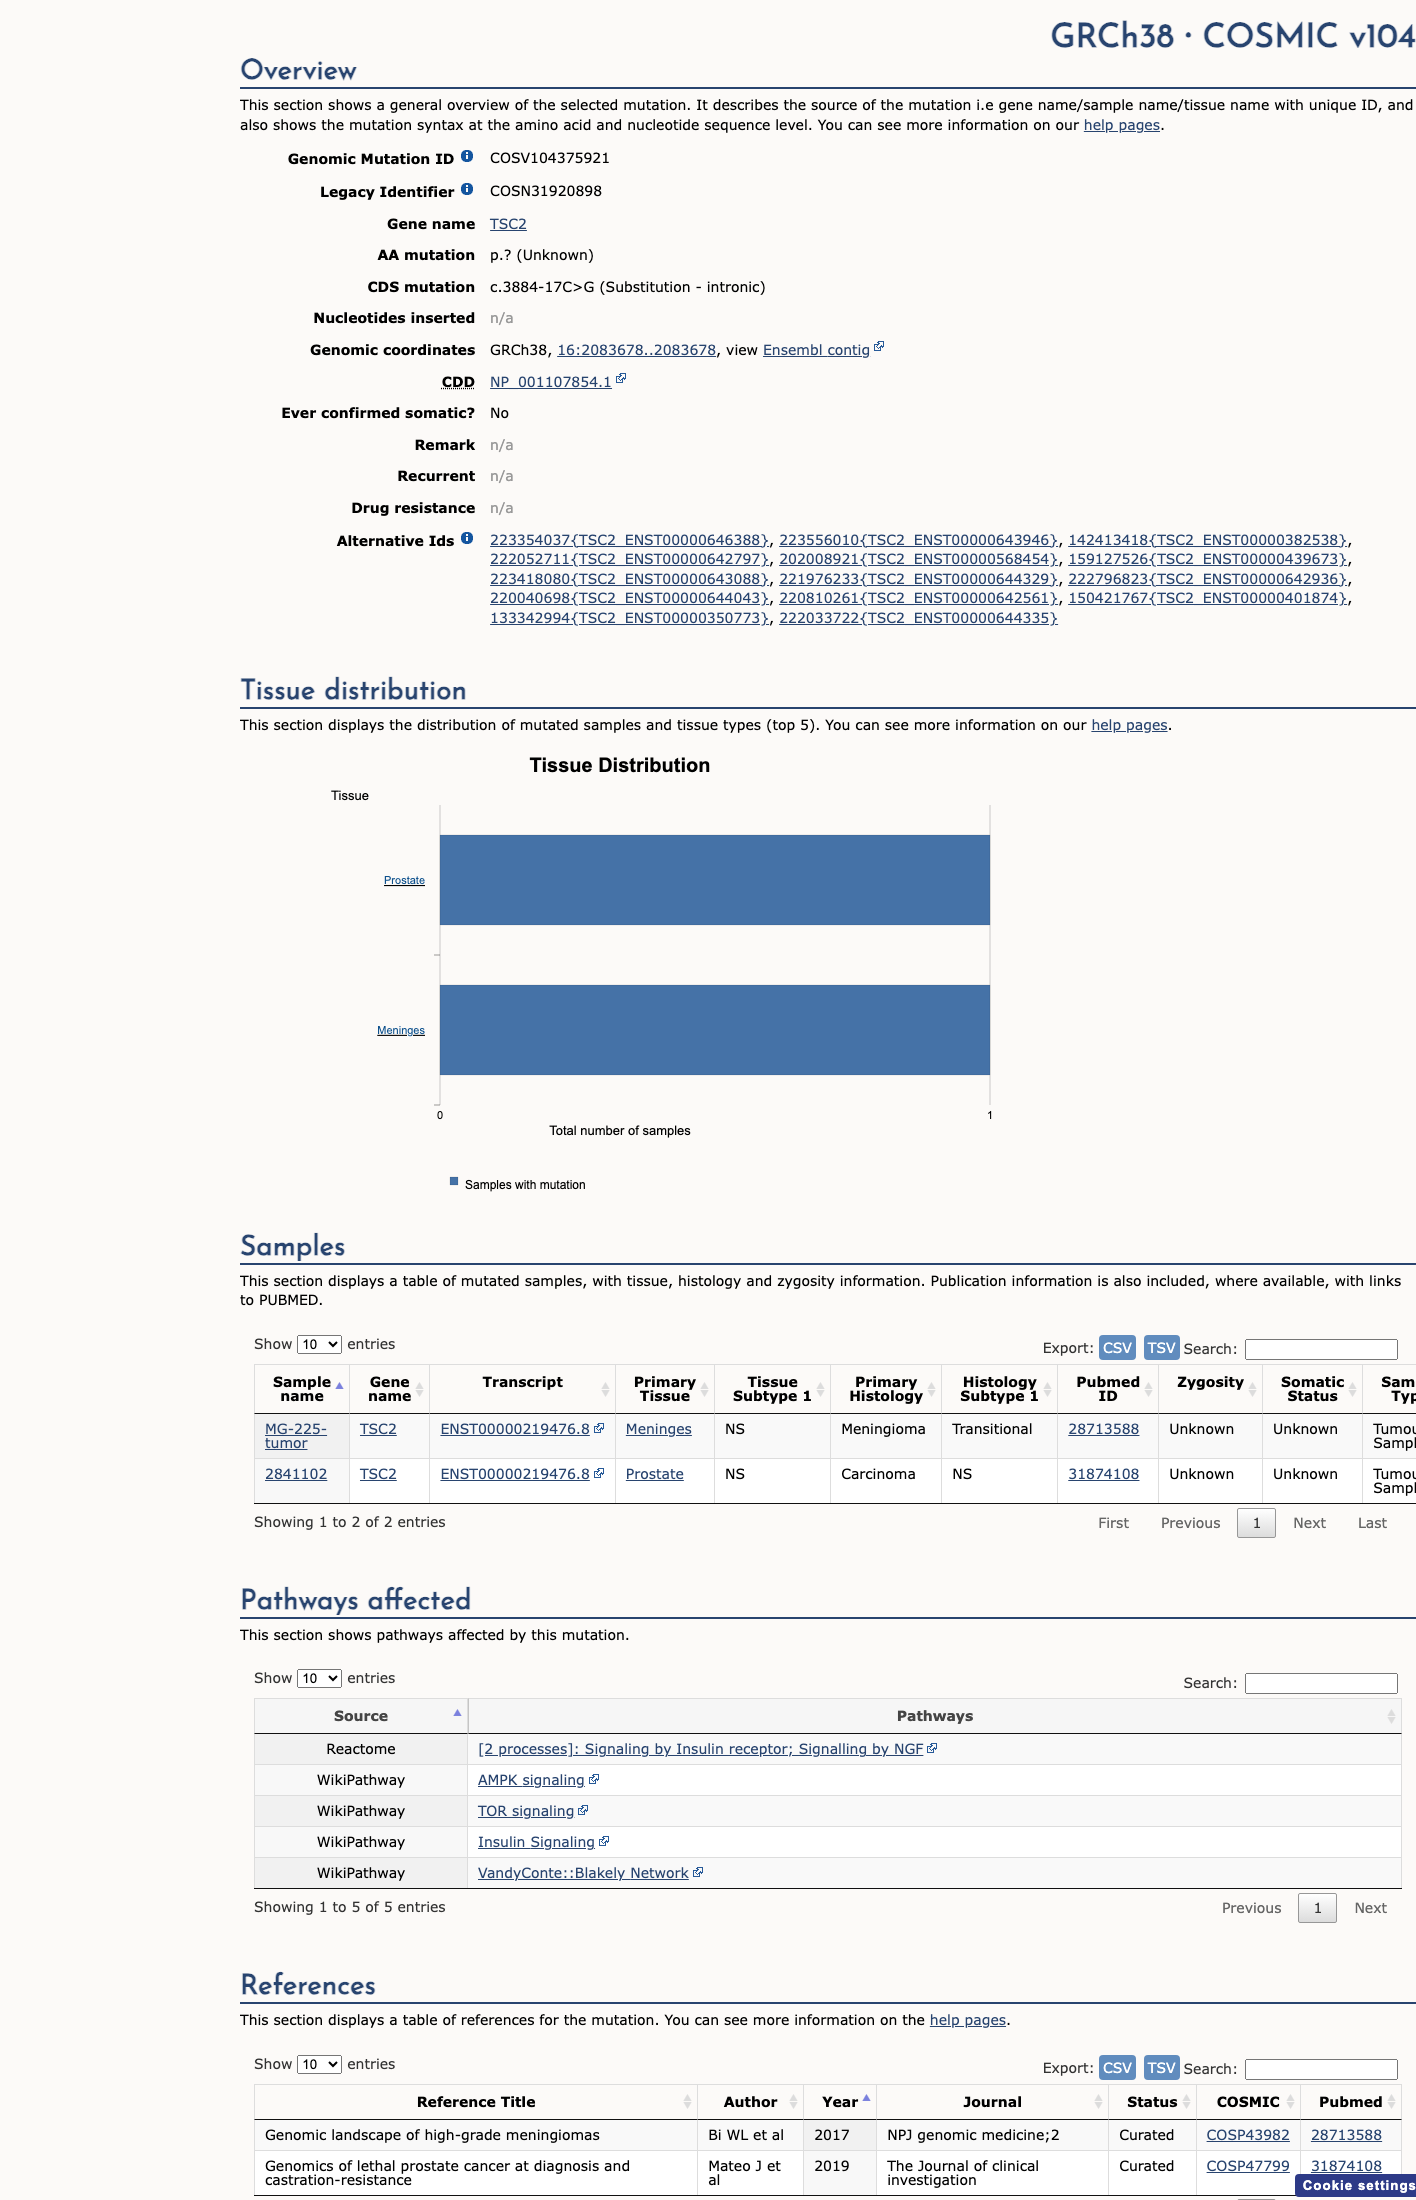
Task: Click Next in Samples table pagination
Action: pos(1309,1523)
